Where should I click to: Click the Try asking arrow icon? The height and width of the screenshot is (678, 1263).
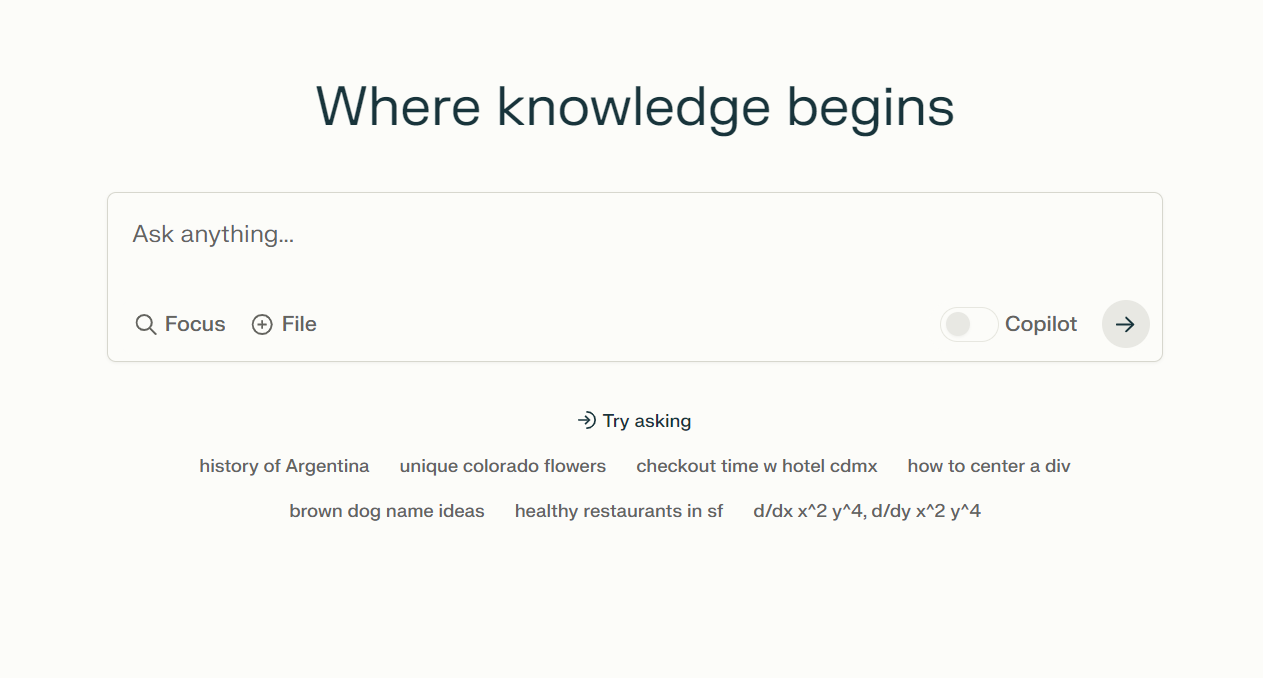(x=585, y=420)
